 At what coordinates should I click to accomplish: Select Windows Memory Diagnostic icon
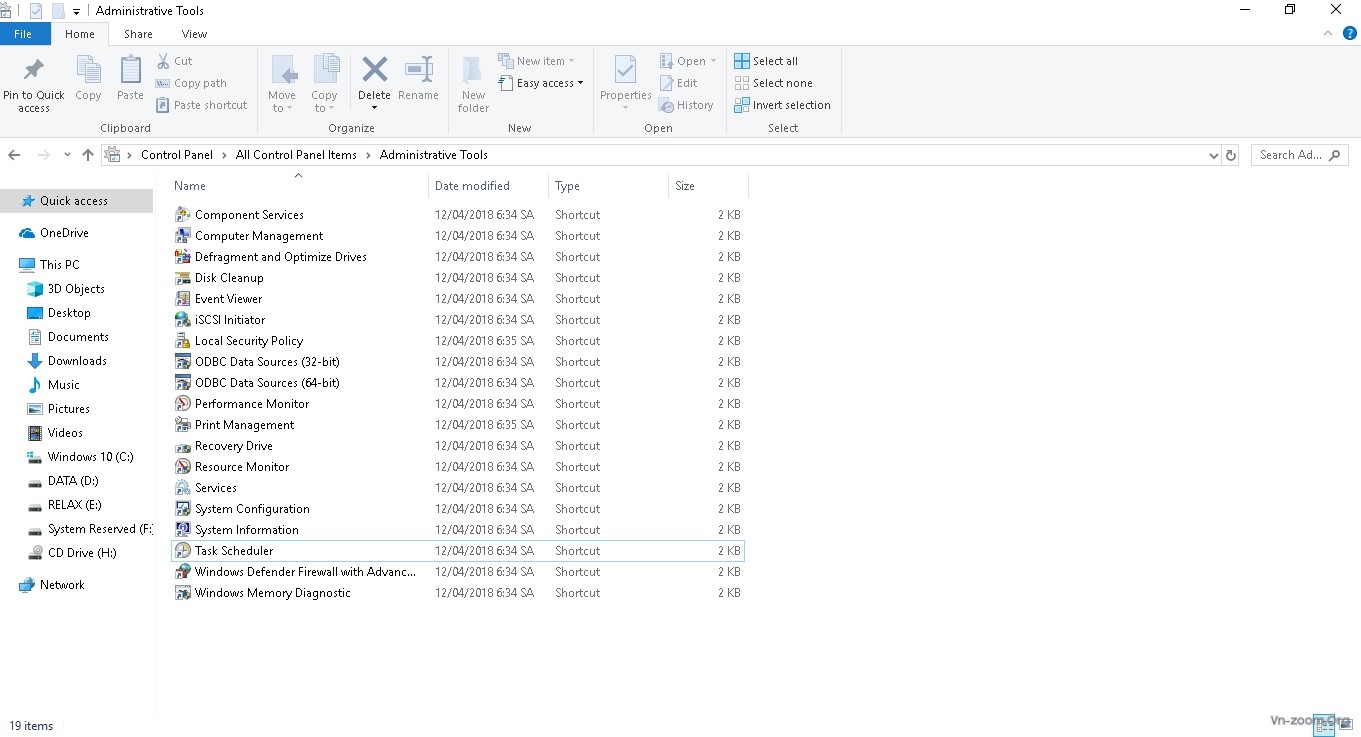[182, 593]
